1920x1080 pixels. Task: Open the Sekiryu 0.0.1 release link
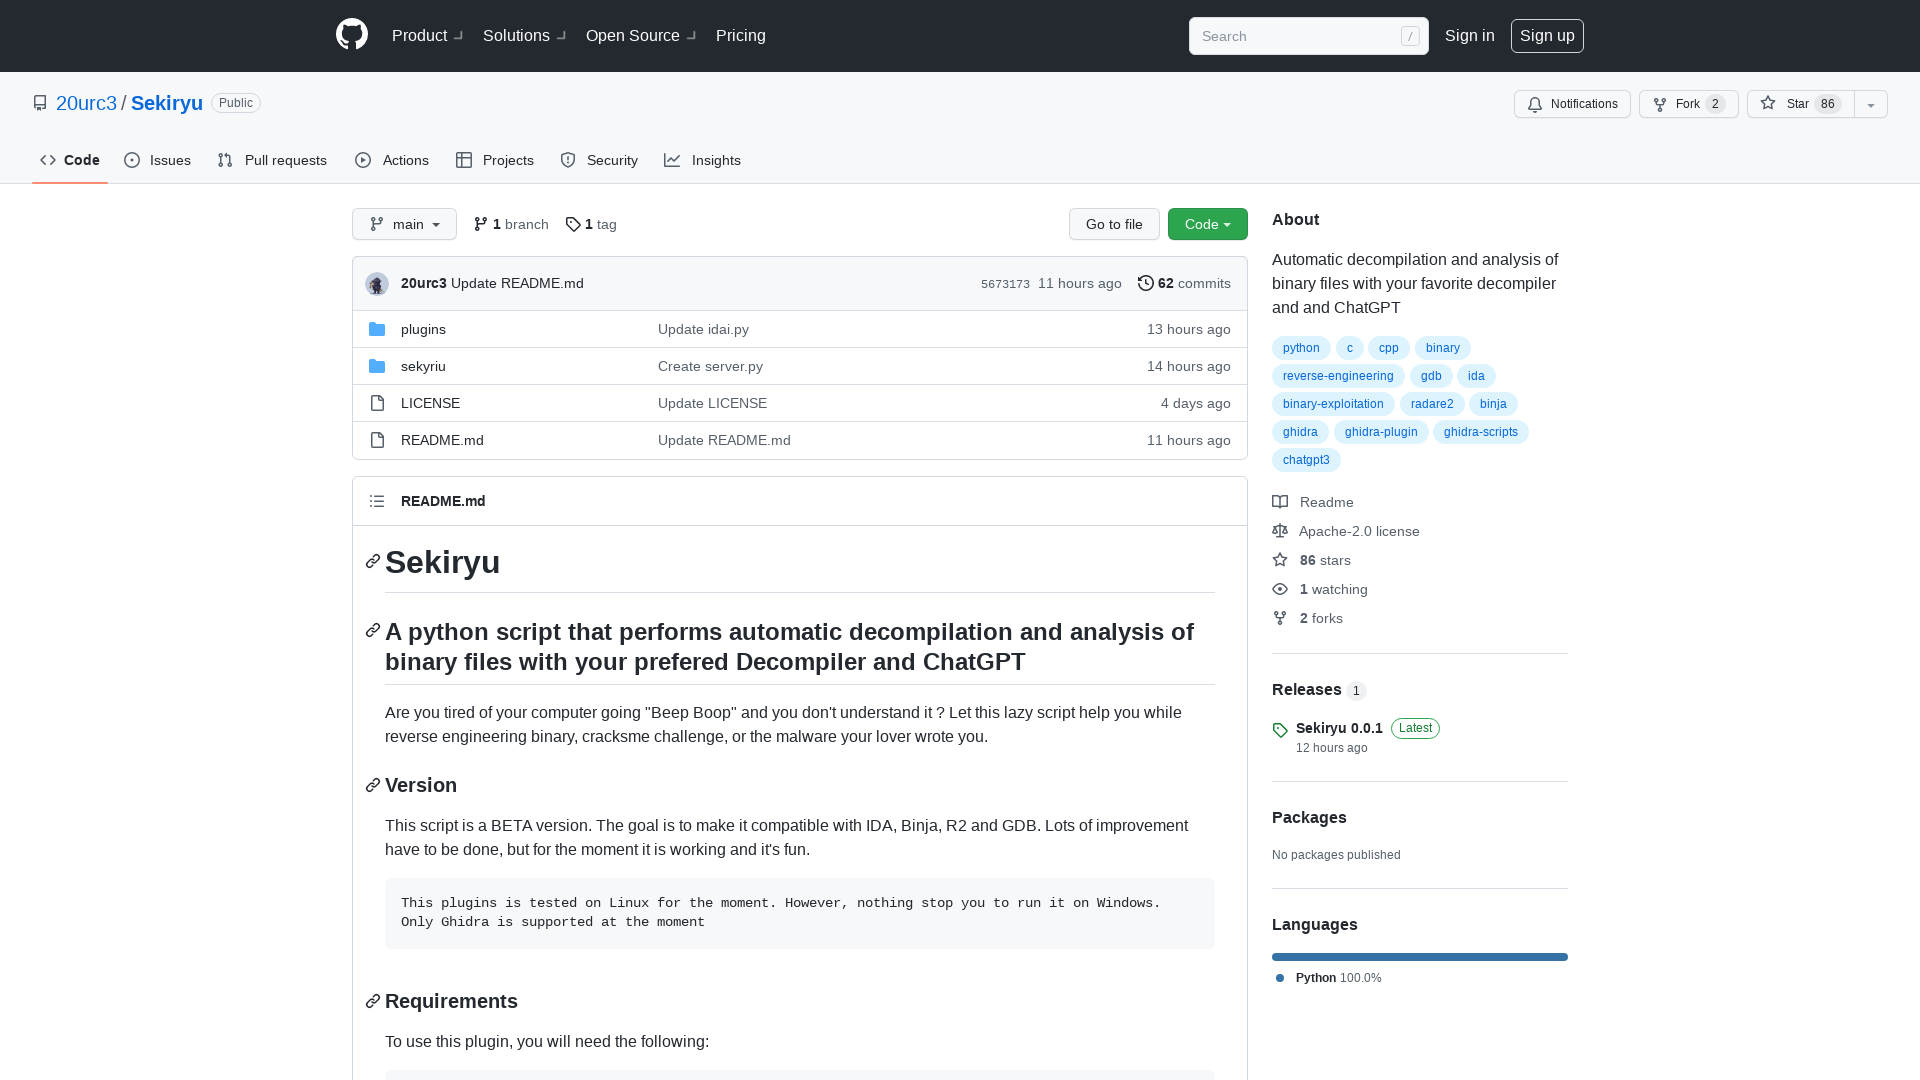click(x=1338, y=727)
